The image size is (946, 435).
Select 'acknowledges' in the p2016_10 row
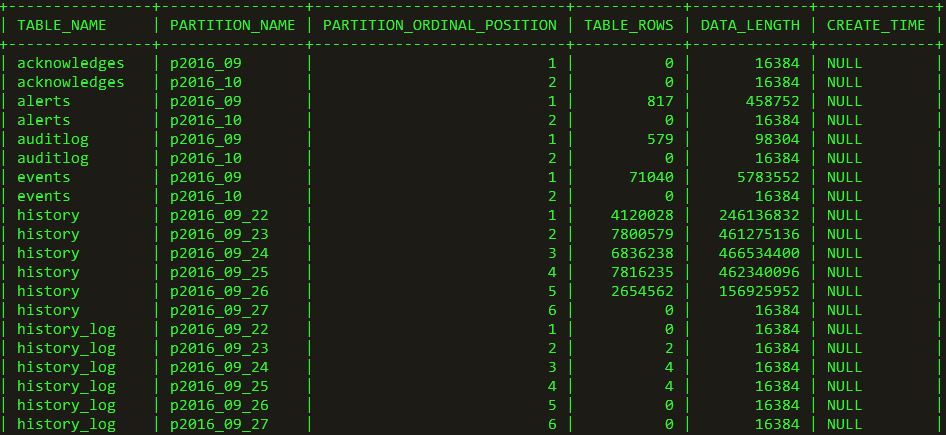(71, 82)
